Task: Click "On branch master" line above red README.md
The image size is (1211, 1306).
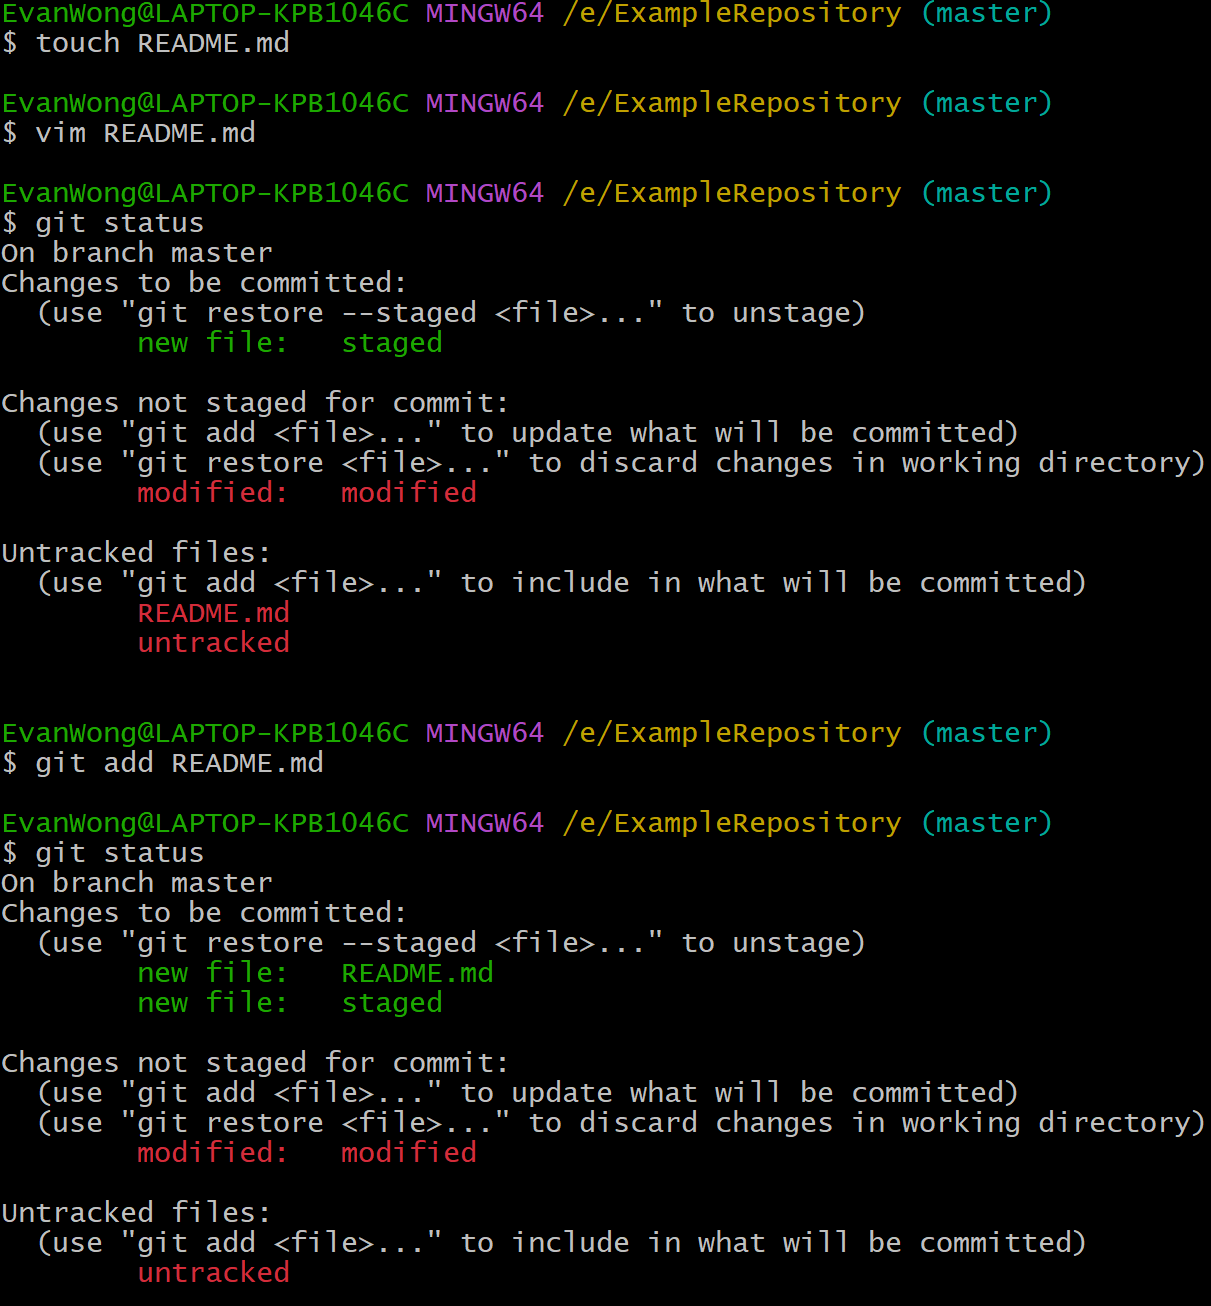Action: click(x=137, y=253)
